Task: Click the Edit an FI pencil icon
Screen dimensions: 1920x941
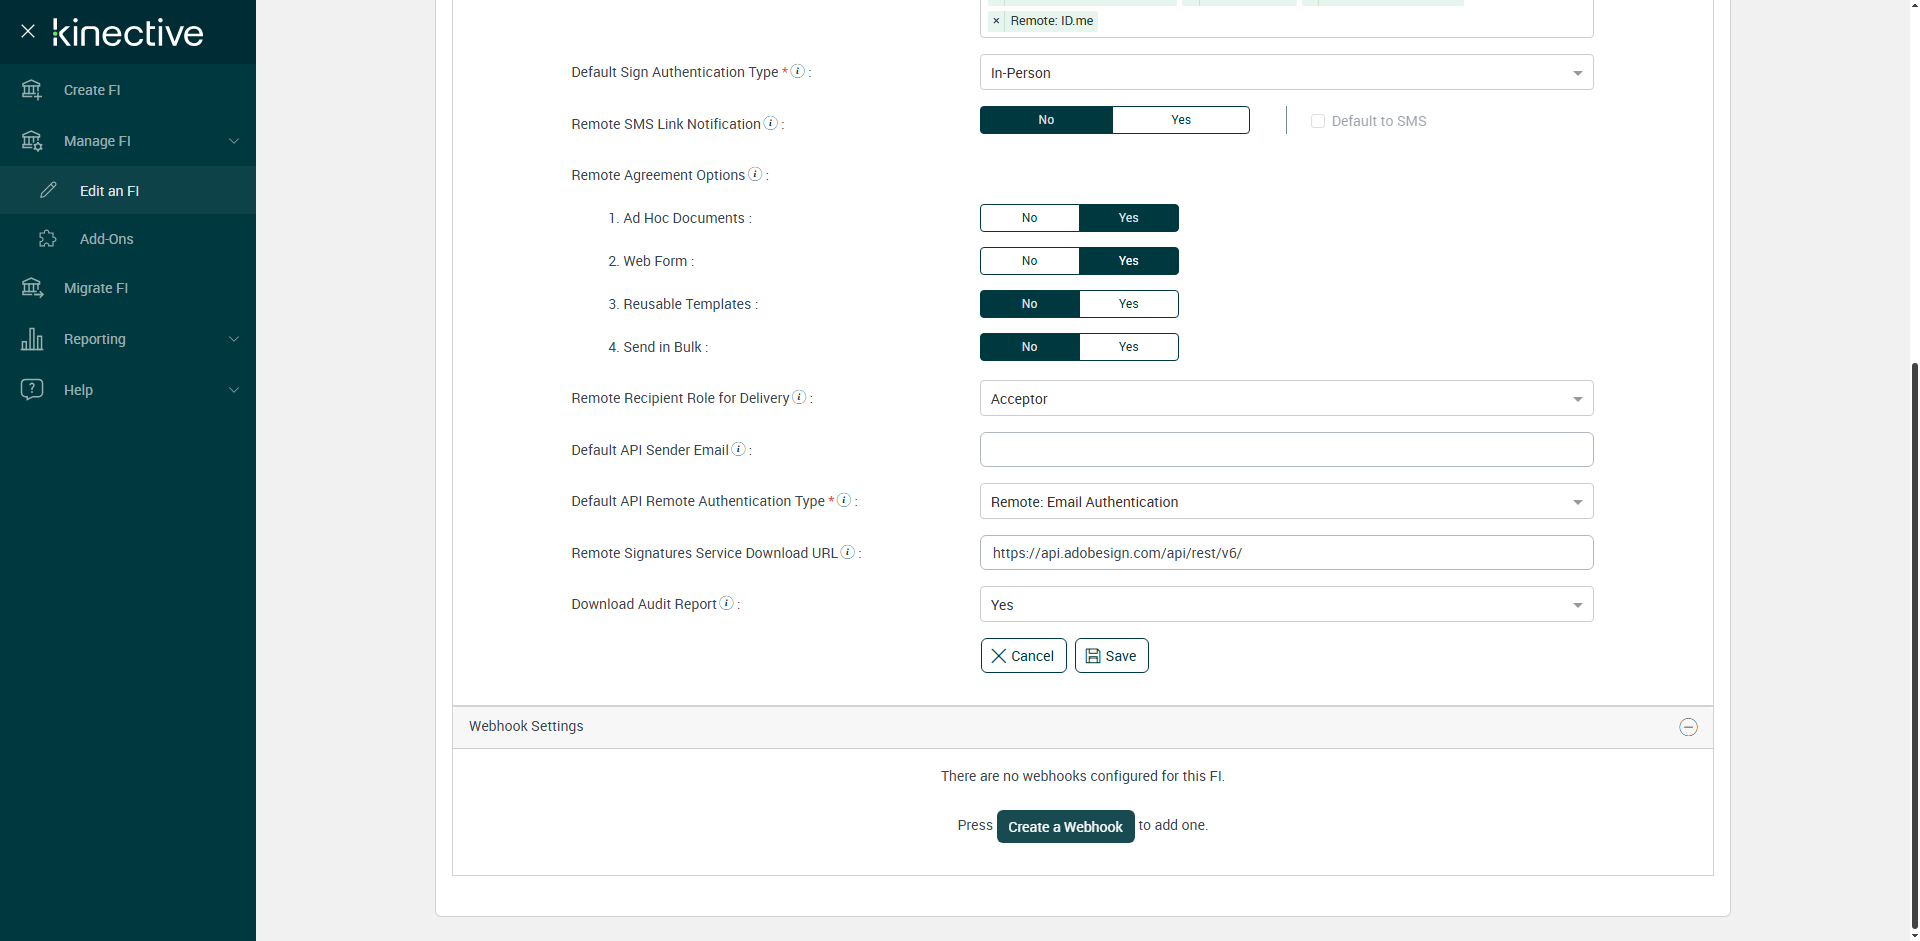Action: (48, 190)
